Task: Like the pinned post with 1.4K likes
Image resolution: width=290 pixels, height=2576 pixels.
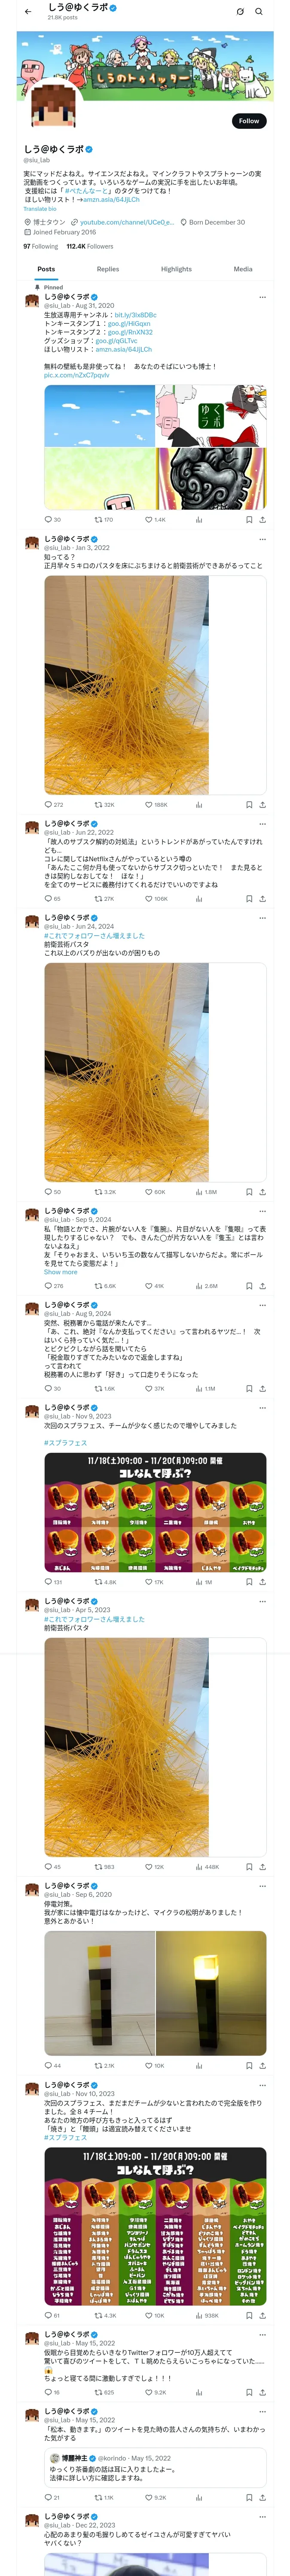Action: click(155, 520)
